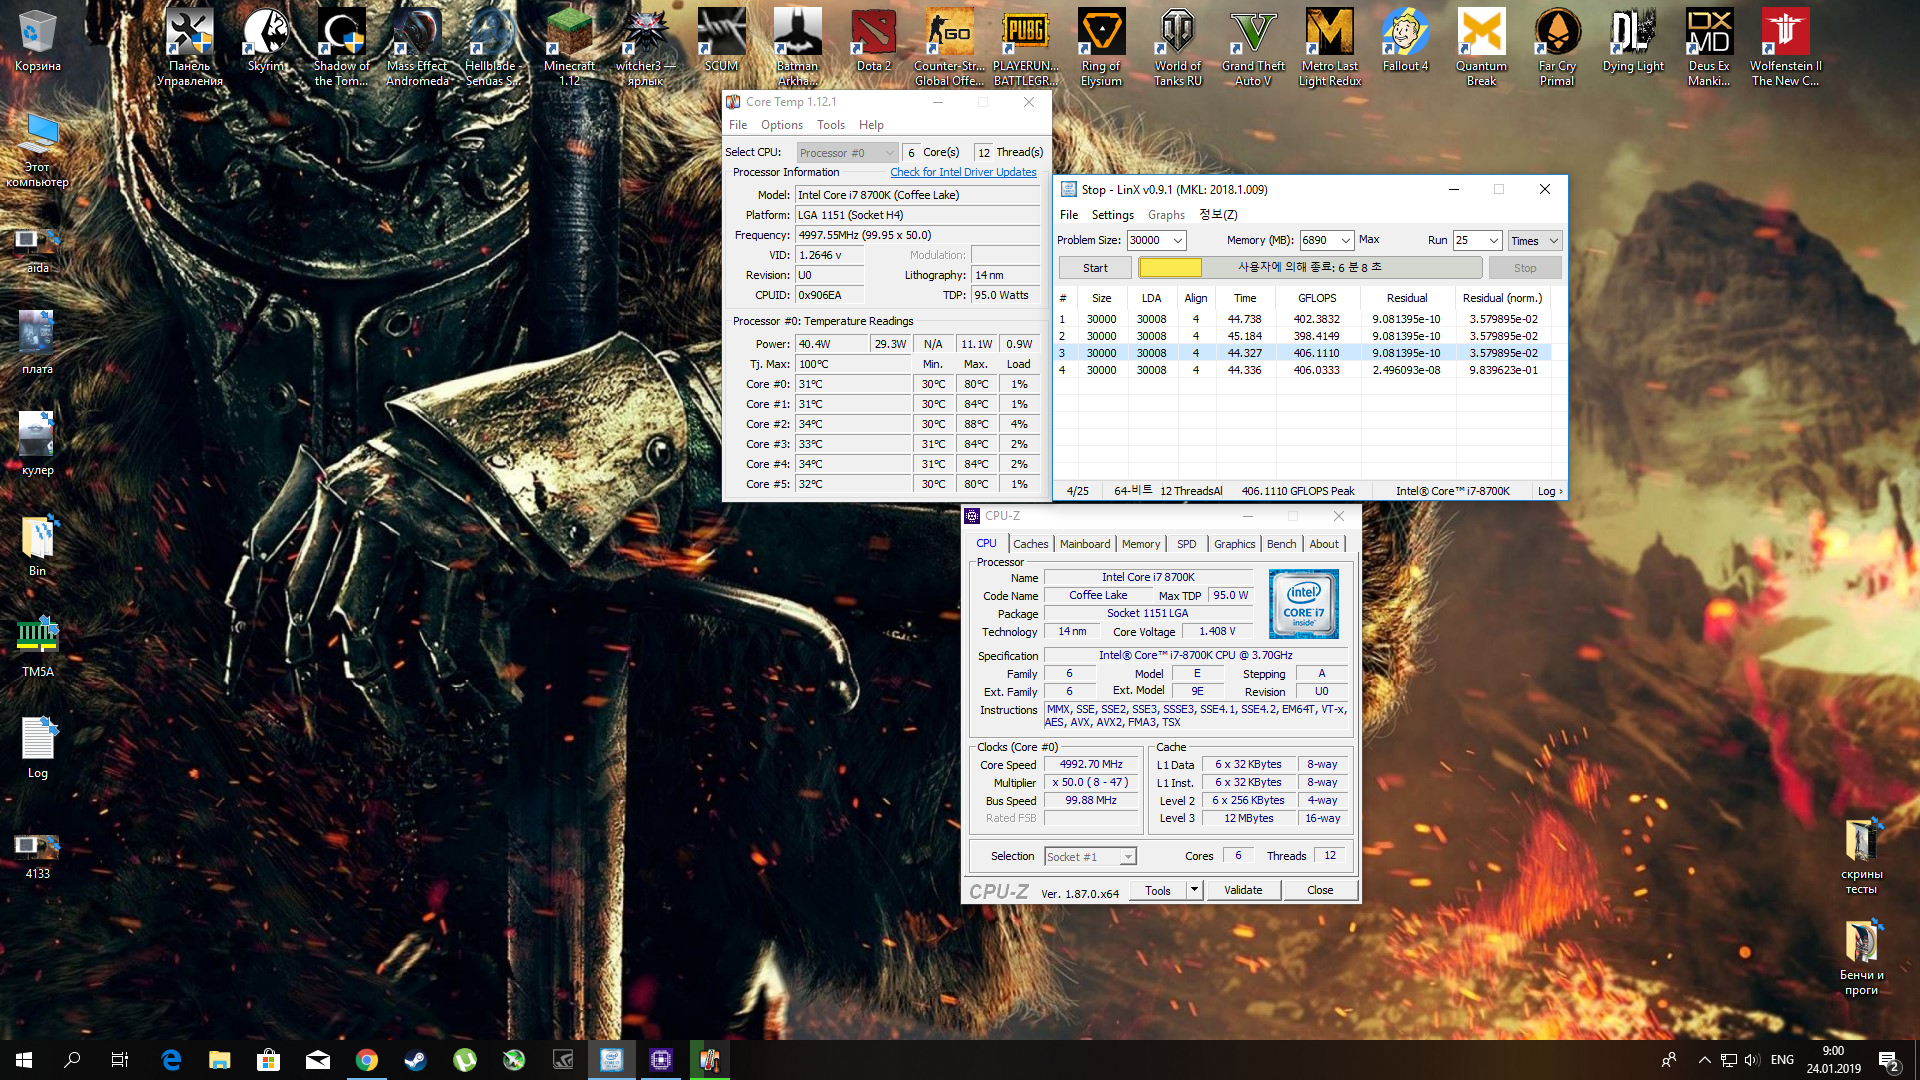This screenshot has width=1920, height=1080.
Task: Expand the CPU-Z Tools dropdown arrow
Action: [x=1194, y=890]
